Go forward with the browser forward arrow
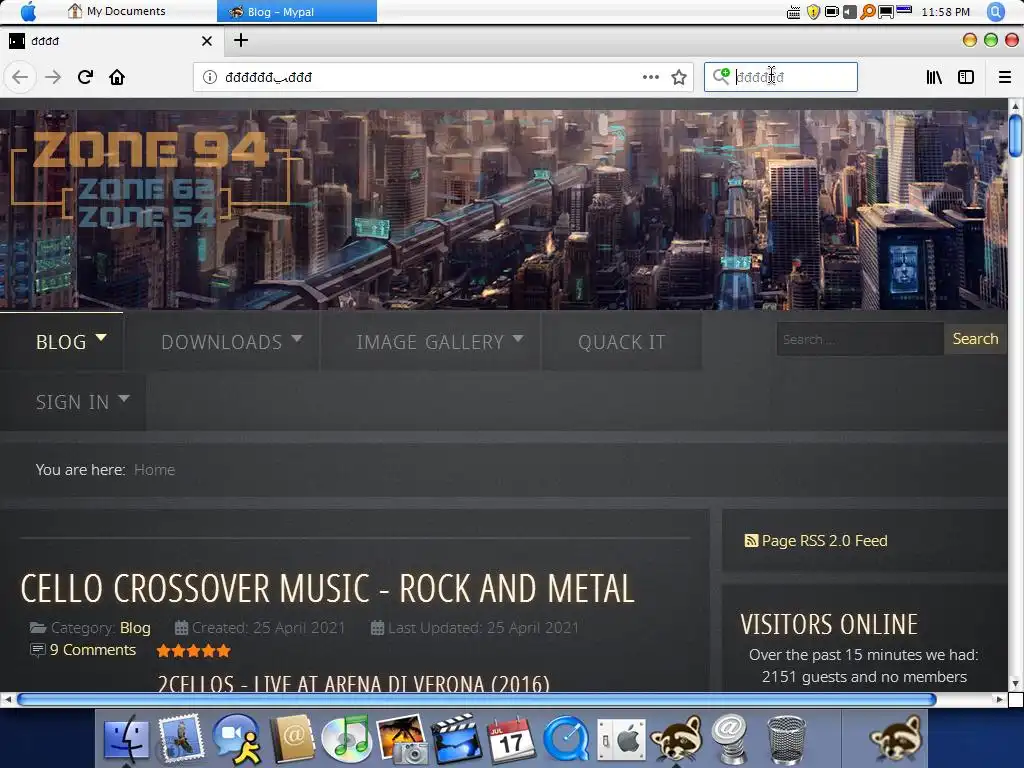Viewport: 1024px width, 768px height. pyautogui.click(x=53, y=77)
